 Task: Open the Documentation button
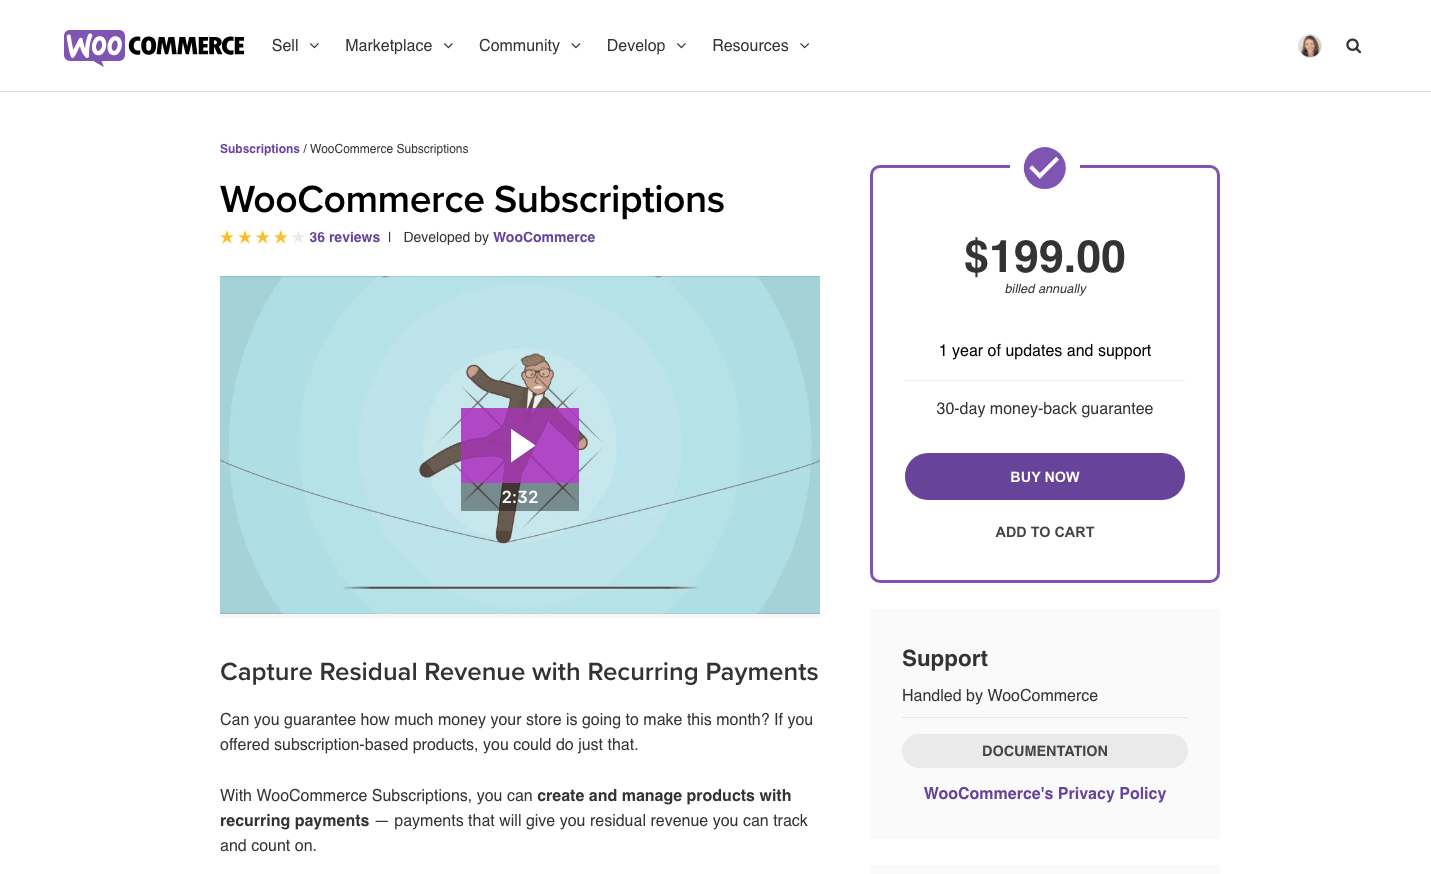[1045, 751]
